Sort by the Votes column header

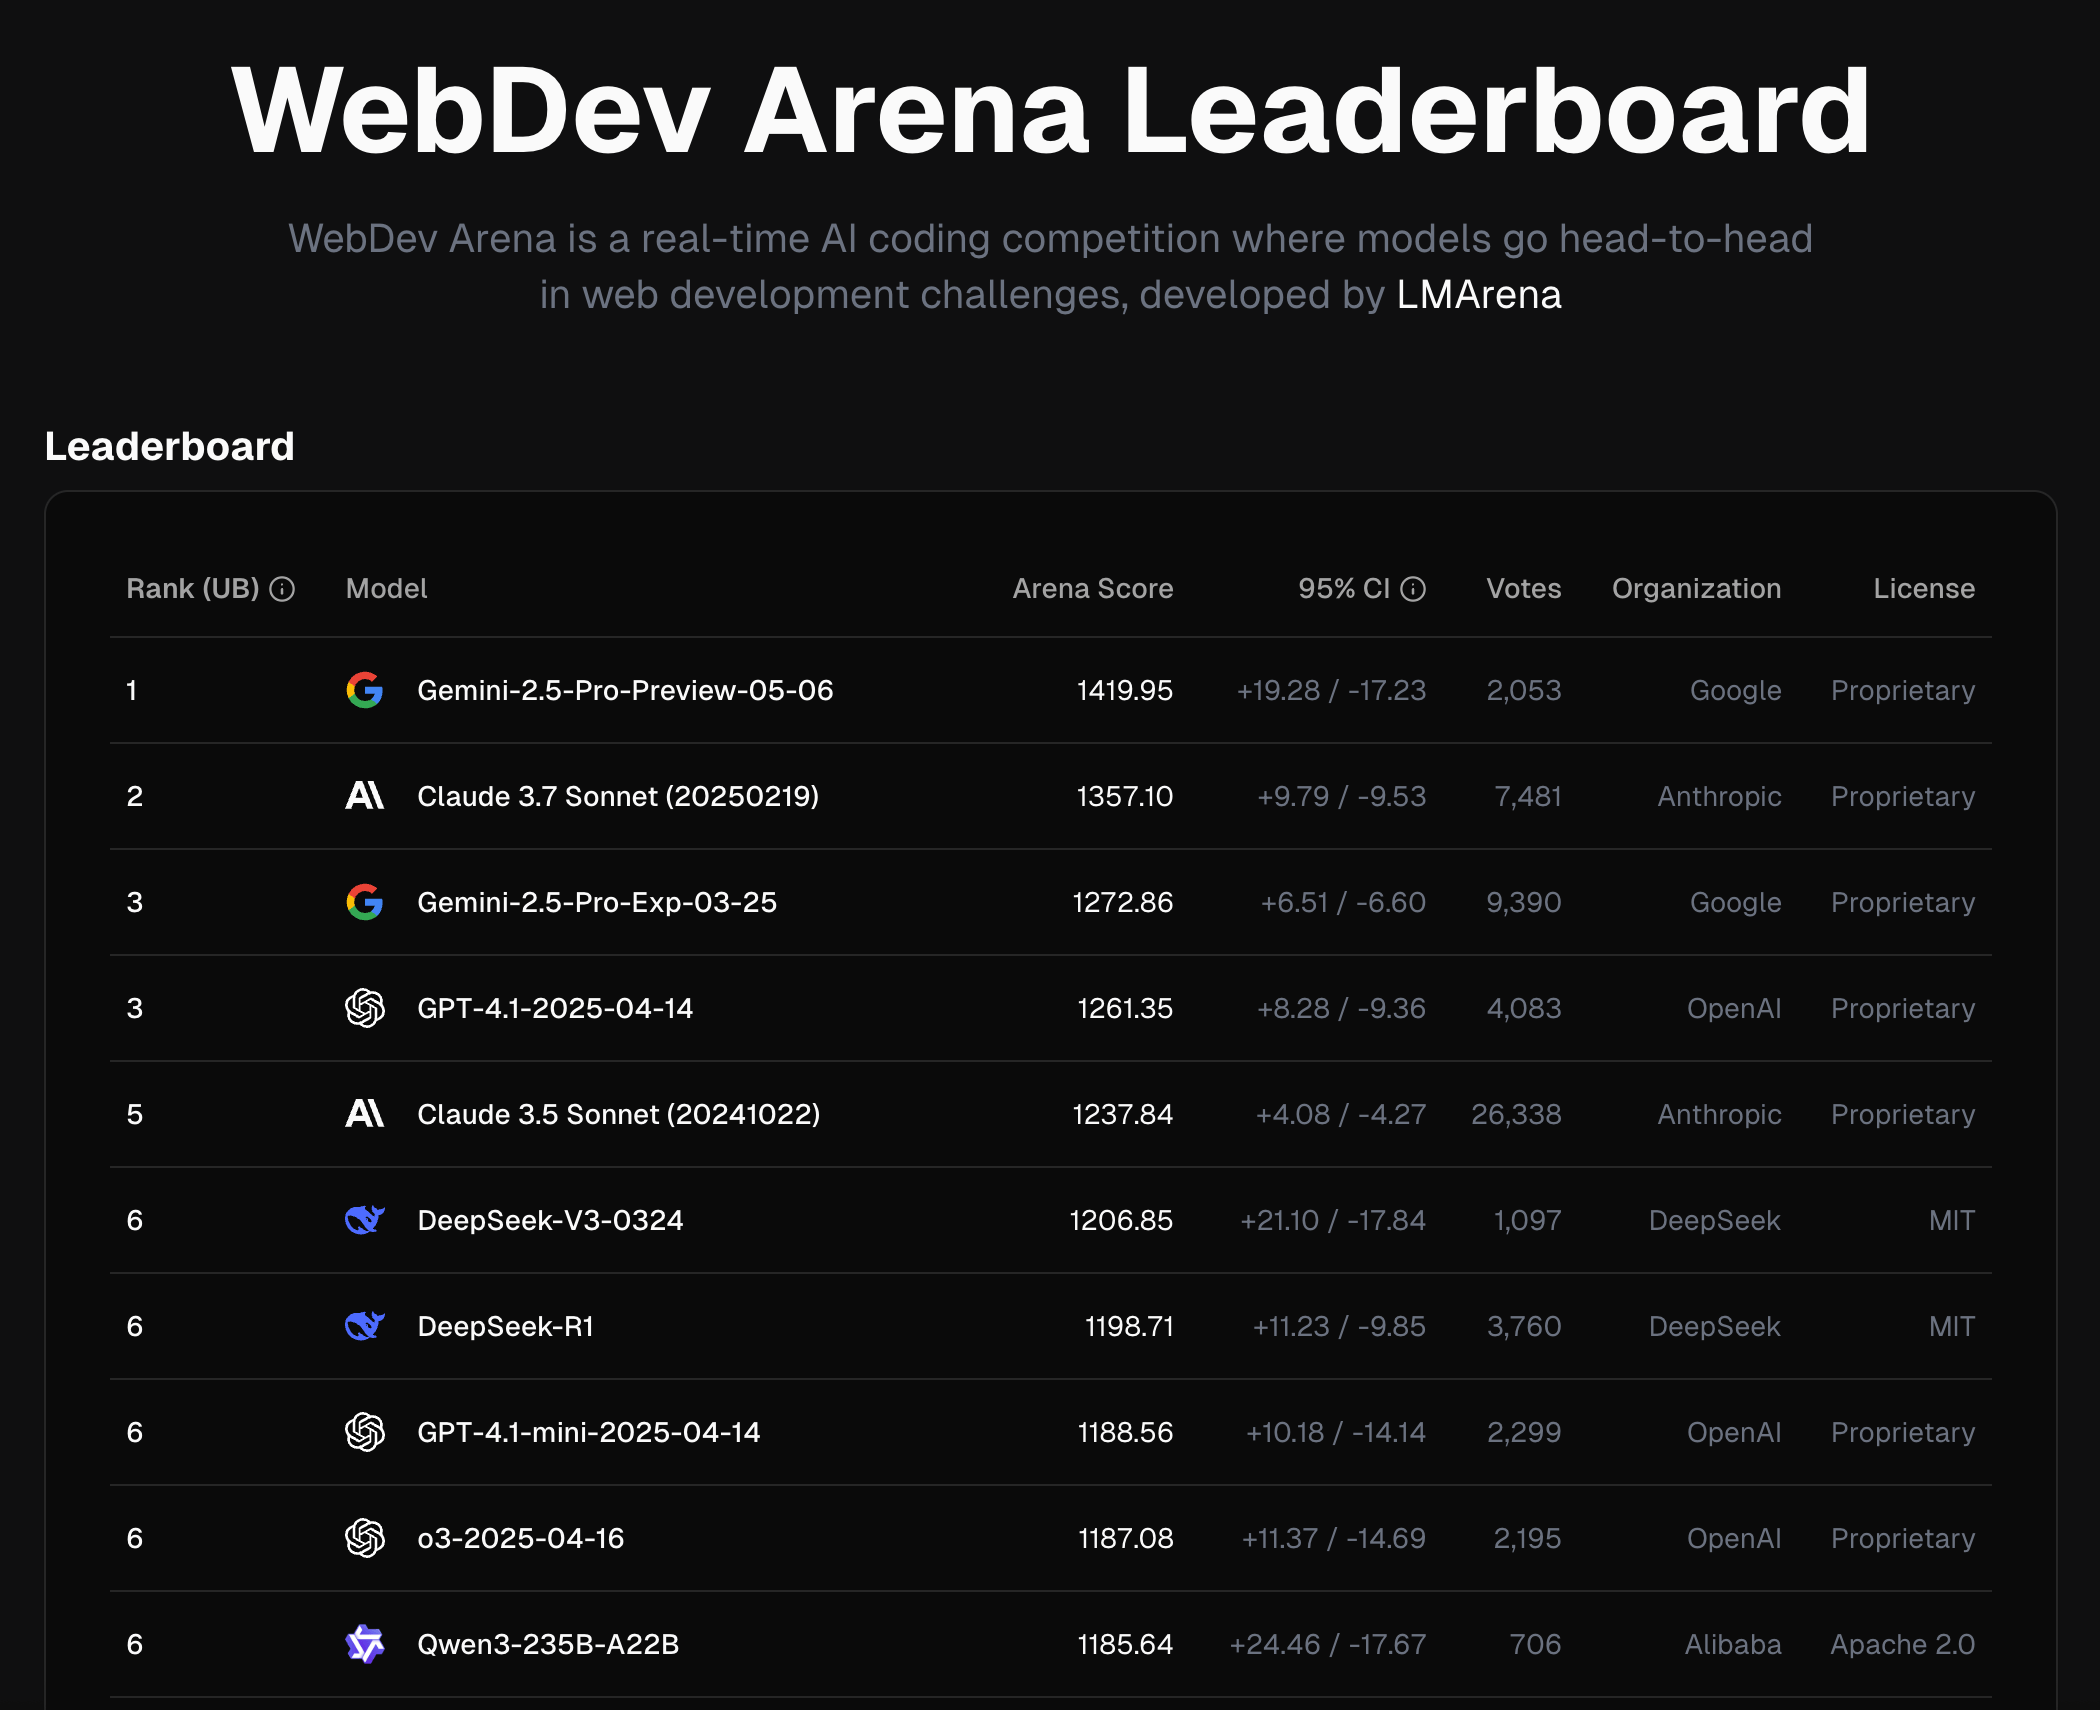click(1524, 589)
